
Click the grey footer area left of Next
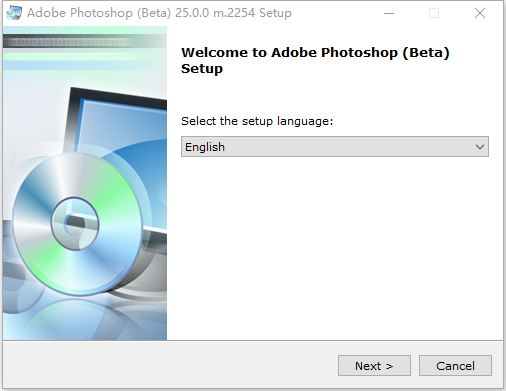(168, 365)
